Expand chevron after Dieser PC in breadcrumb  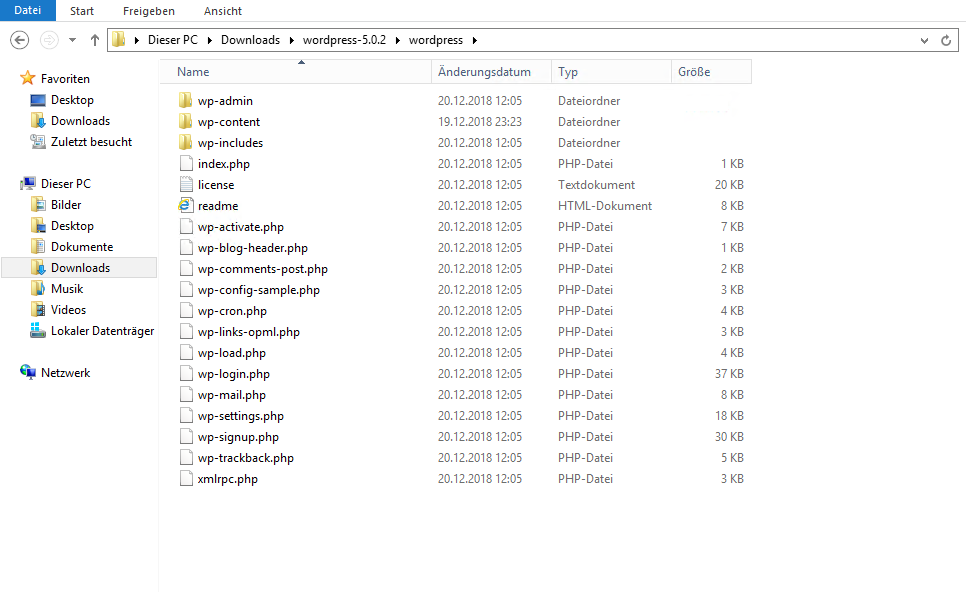coord(209,40)
